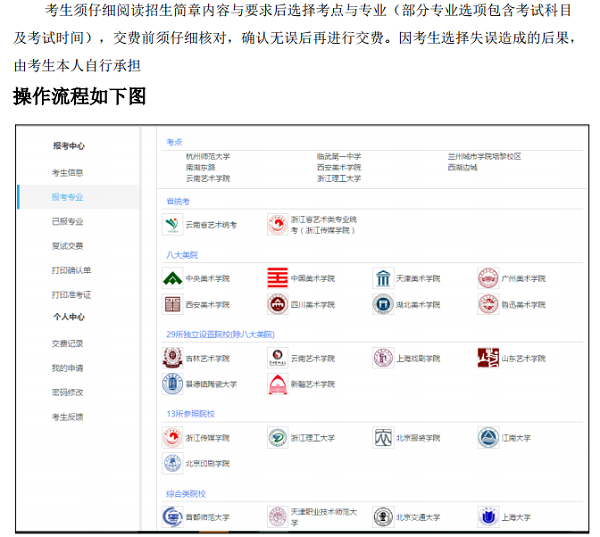This screenshot has width=600, height=537.
Task: Select the 中国美术学院 red logo
Action: coord(278,278)
